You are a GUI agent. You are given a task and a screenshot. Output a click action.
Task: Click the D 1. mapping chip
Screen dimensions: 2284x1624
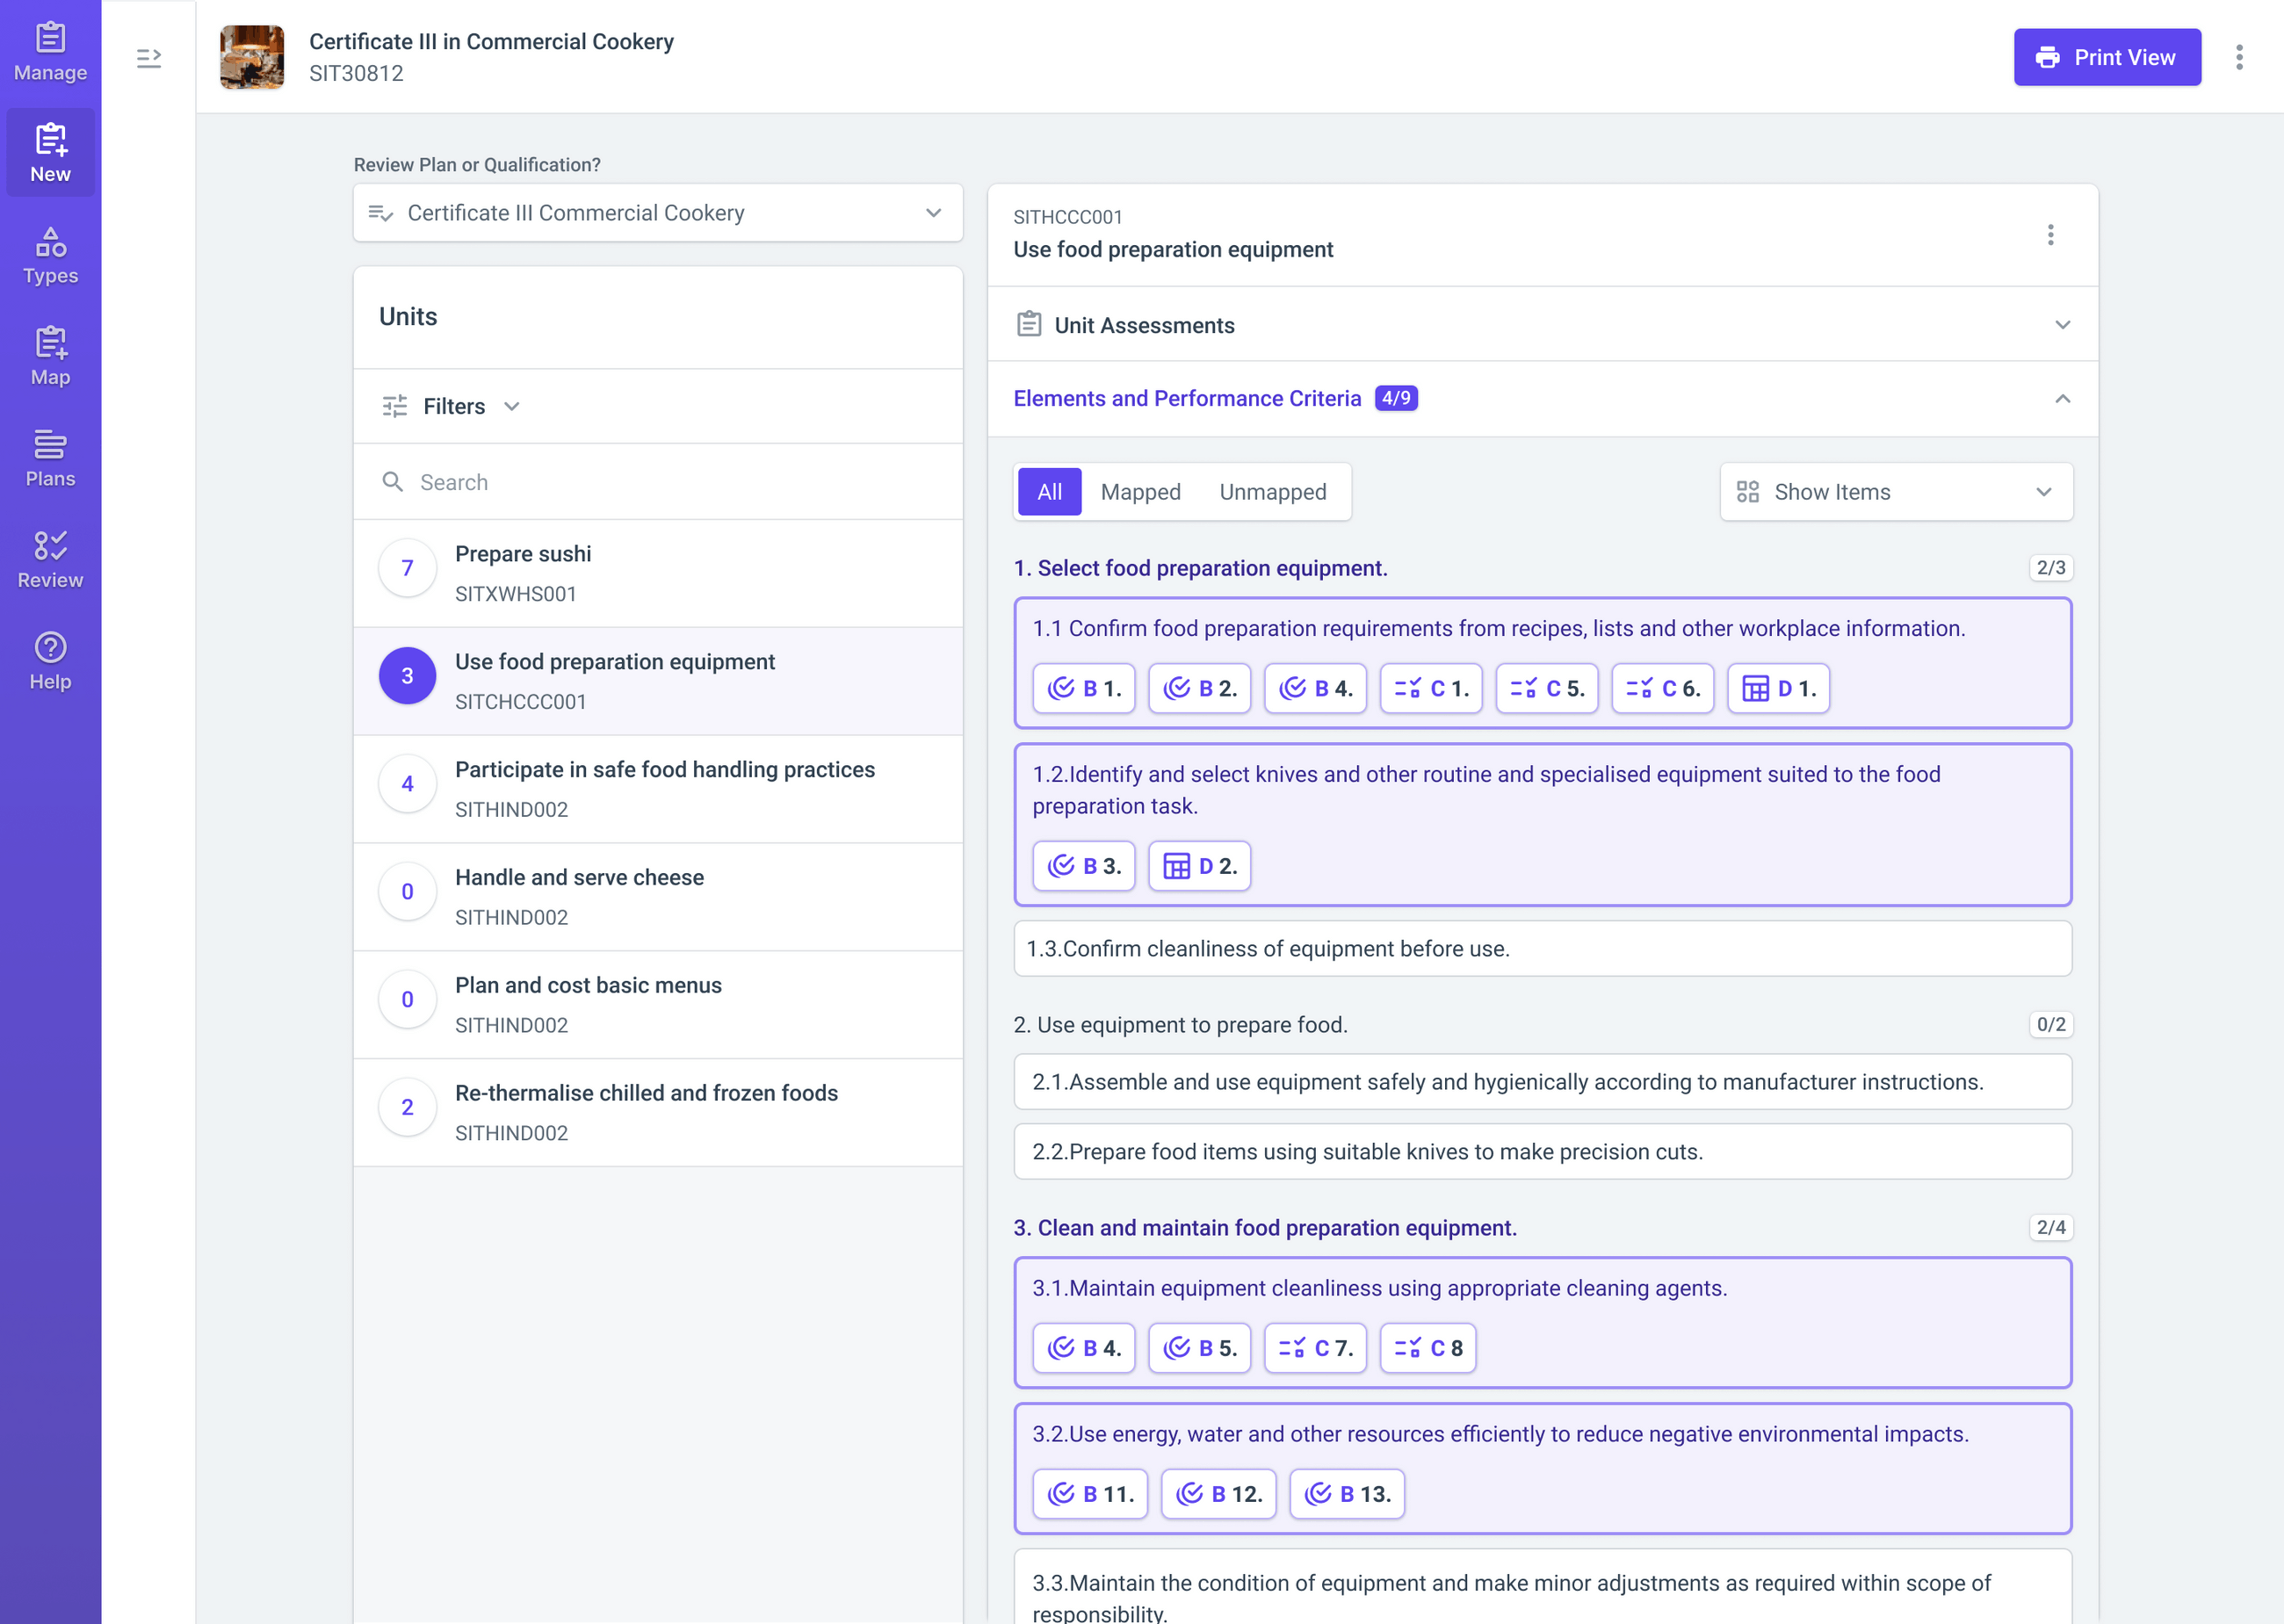point(1778,689)
